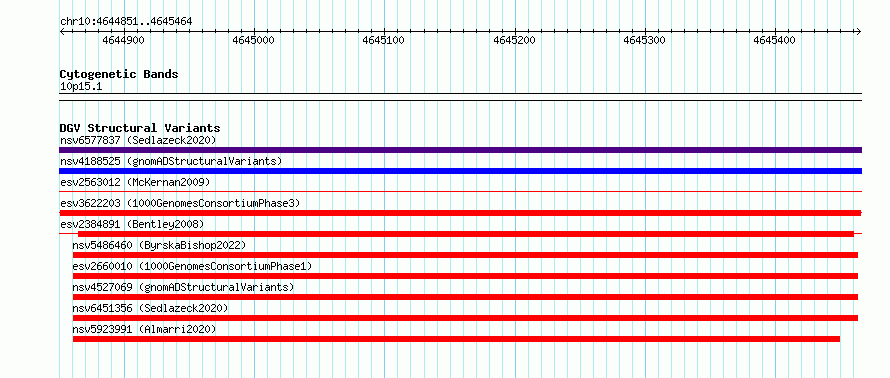This screenshot has height=378, width=890.
Task: Open nsv5486460 (ByrskaBishop2022) variant label
Action: tap(159, 245)
